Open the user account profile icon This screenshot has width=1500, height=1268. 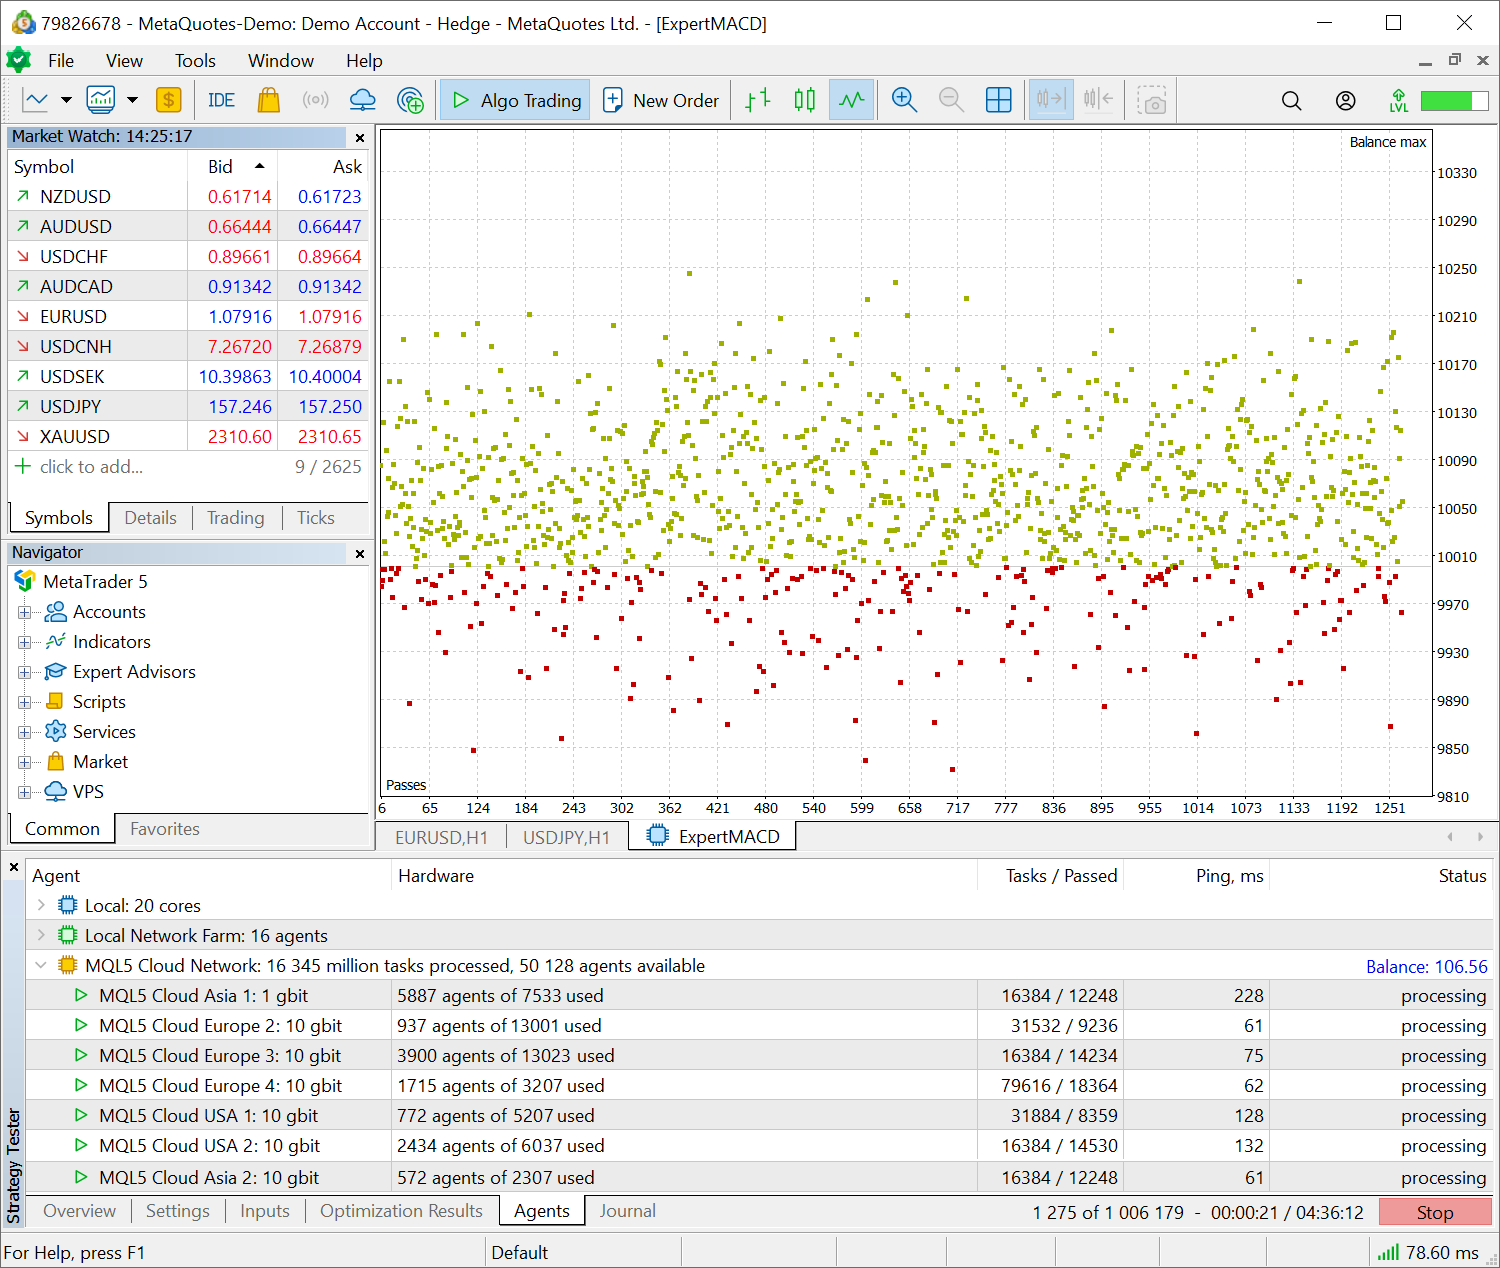(x=1345, y=101)
